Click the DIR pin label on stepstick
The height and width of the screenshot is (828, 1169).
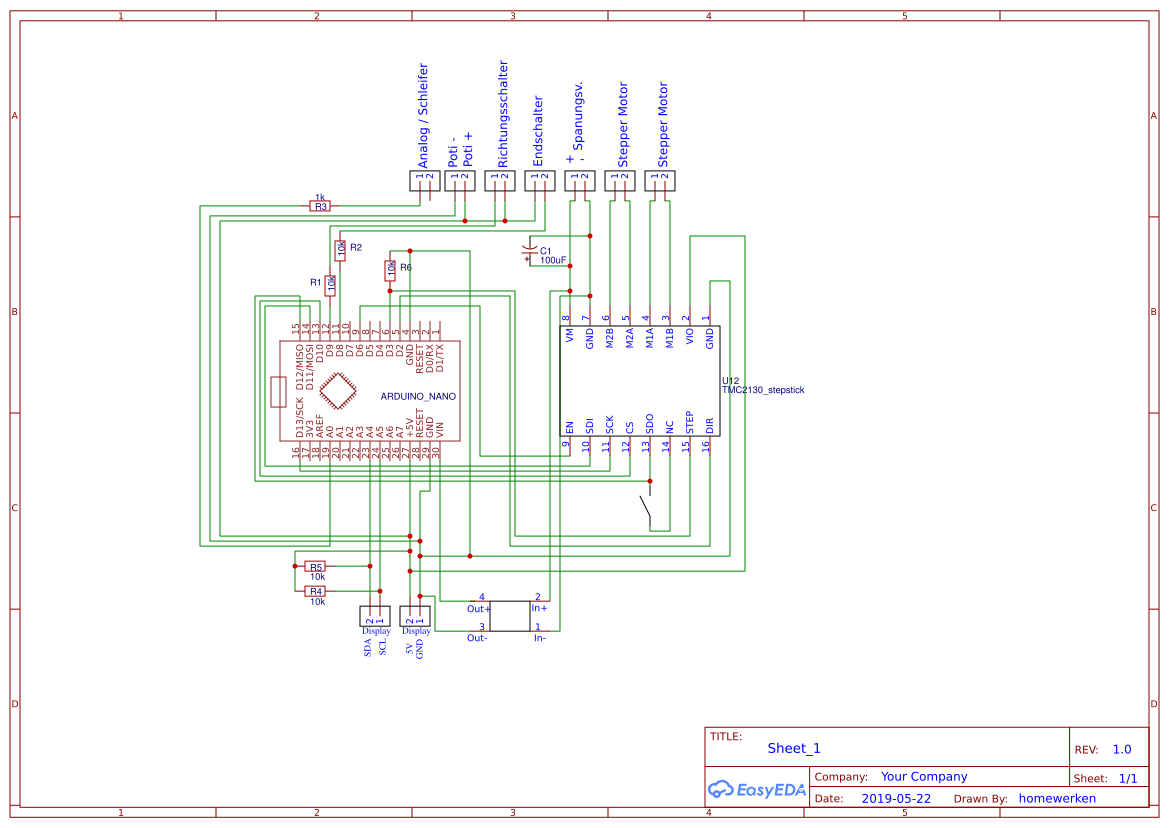[x=709, y=426]
